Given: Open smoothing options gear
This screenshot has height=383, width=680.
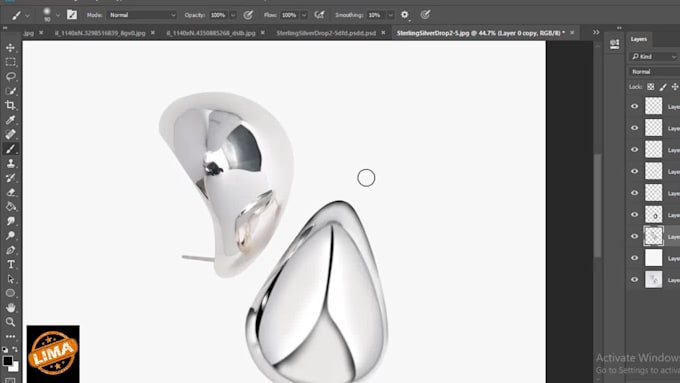Looking at the screenshot, I should 405,15.
